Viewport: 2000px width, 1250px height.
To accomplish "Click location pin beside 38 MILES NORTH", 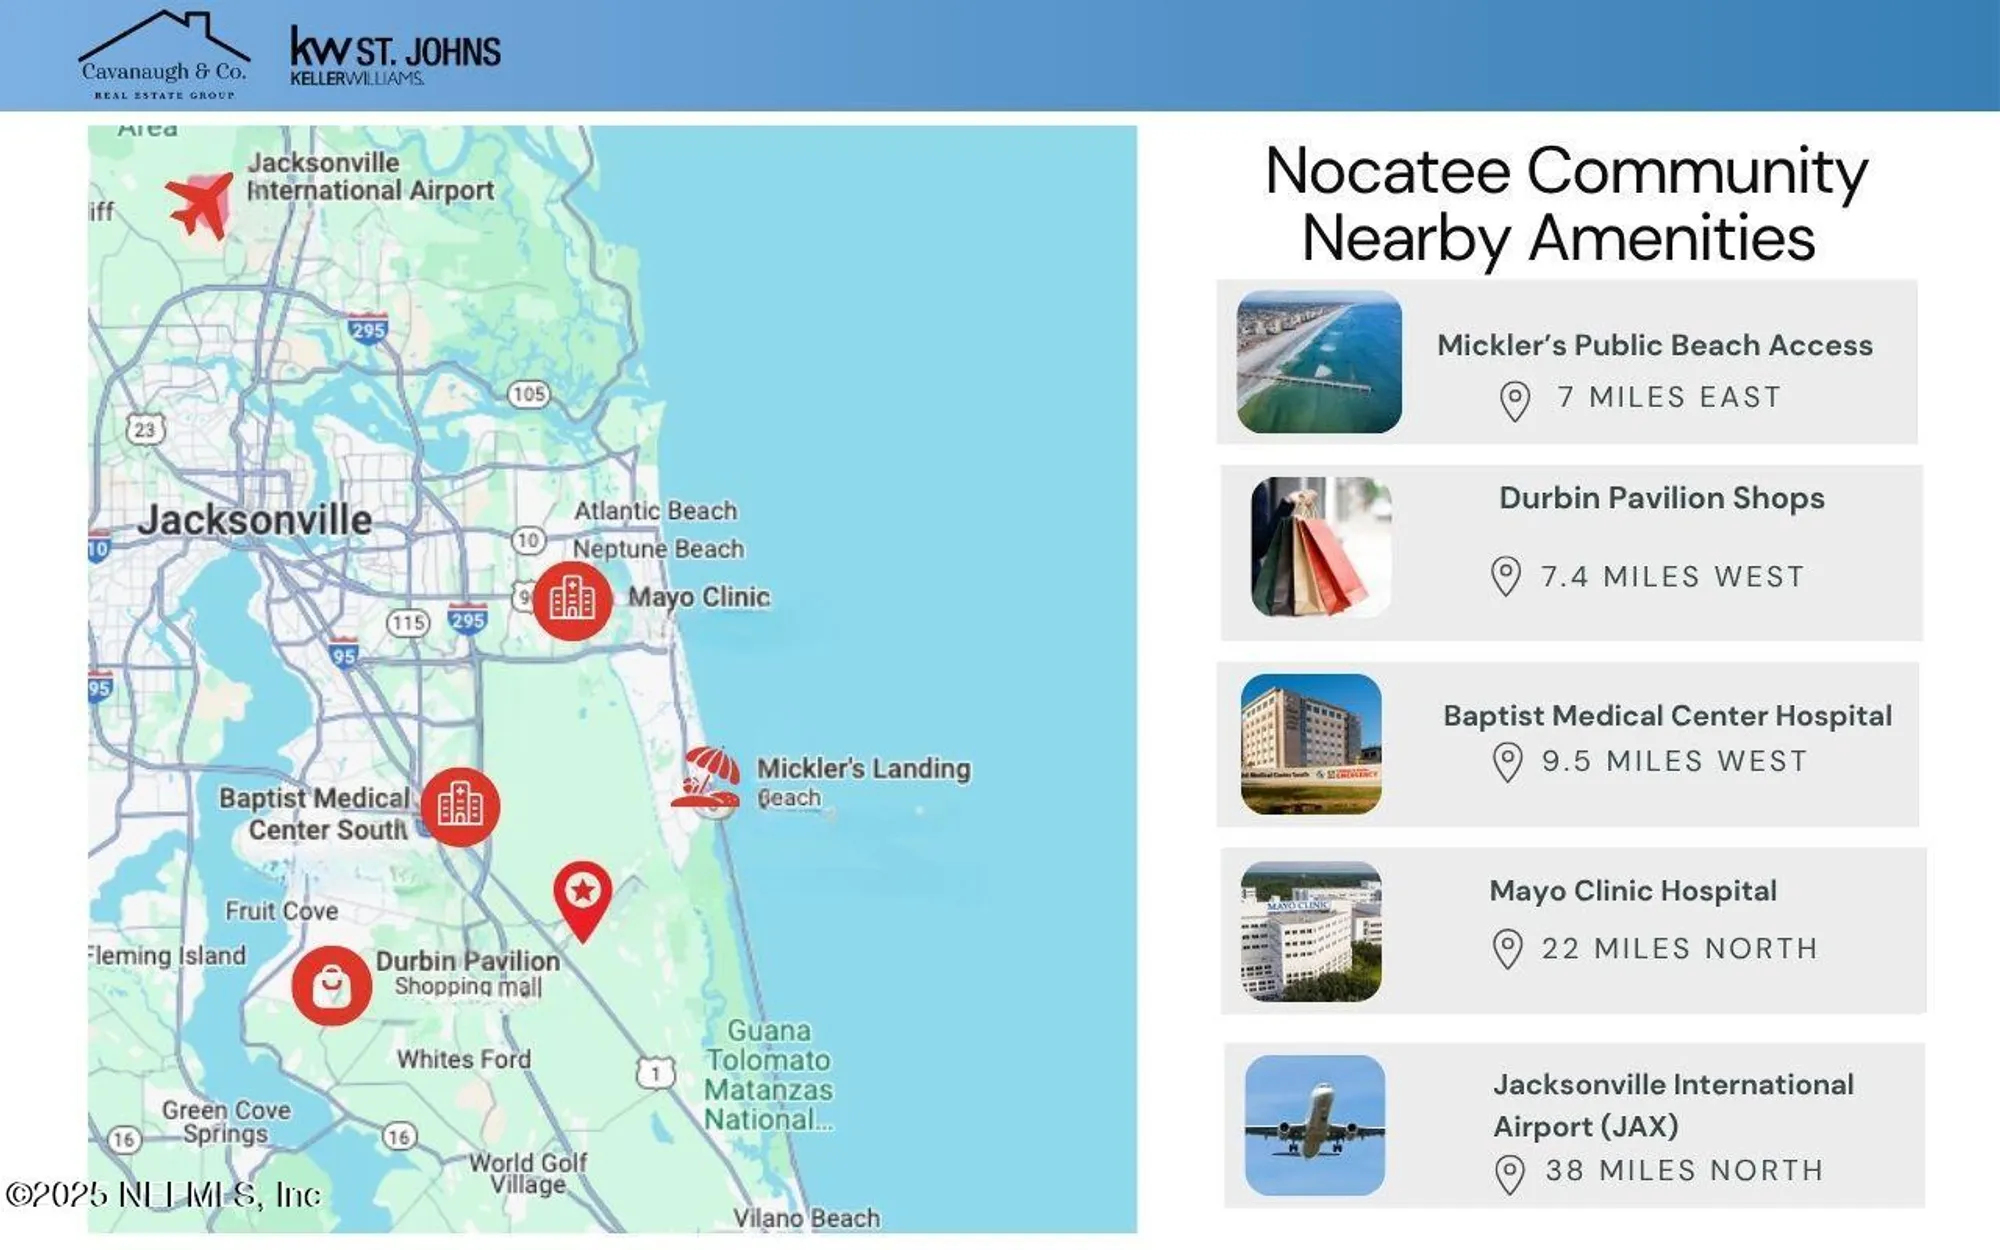I will pyautogui.click(x=1509, y=1174).
